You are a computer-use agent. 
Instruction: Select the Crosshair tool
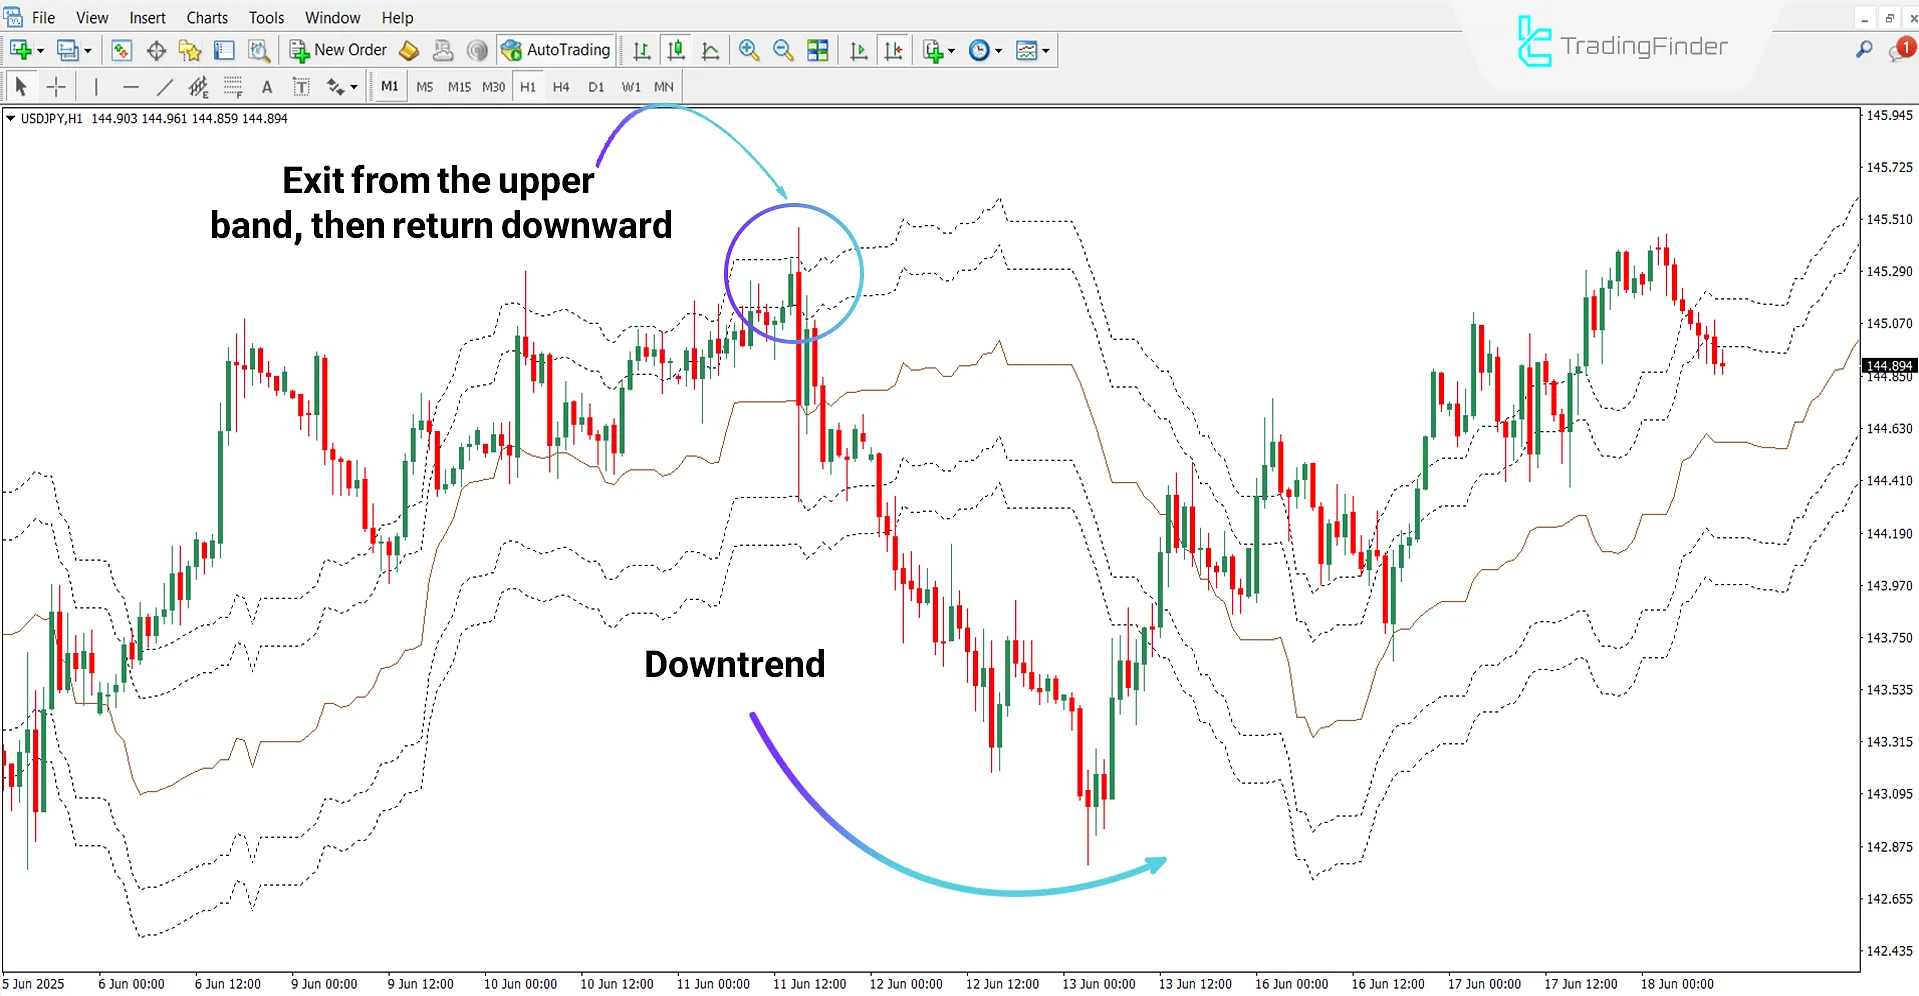coord(57,86)
